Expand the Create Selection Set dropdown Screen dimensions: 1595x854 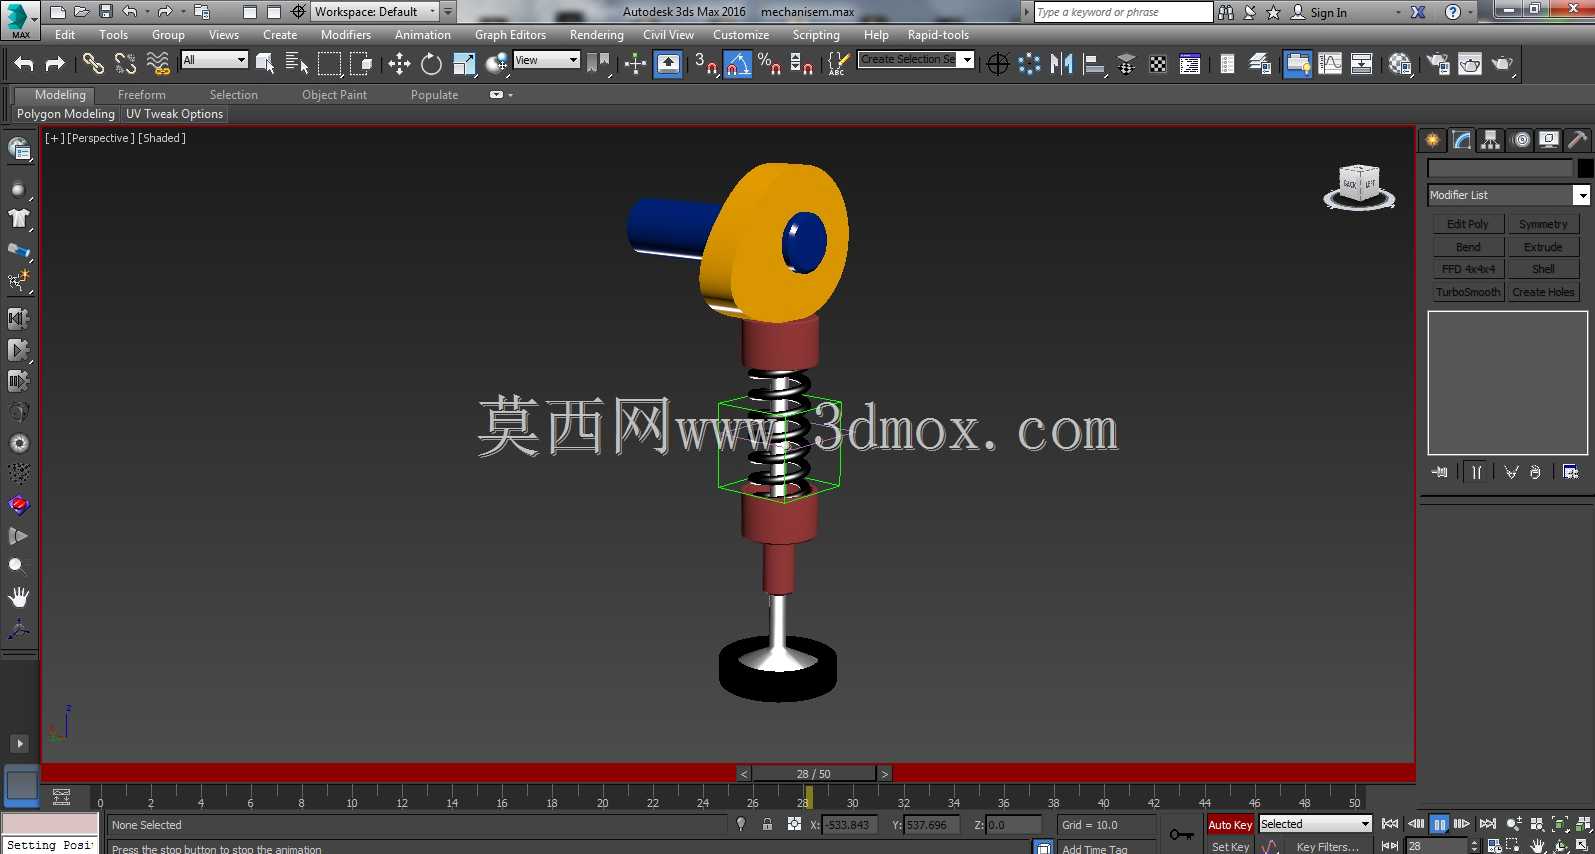click(x=967, y=60)
